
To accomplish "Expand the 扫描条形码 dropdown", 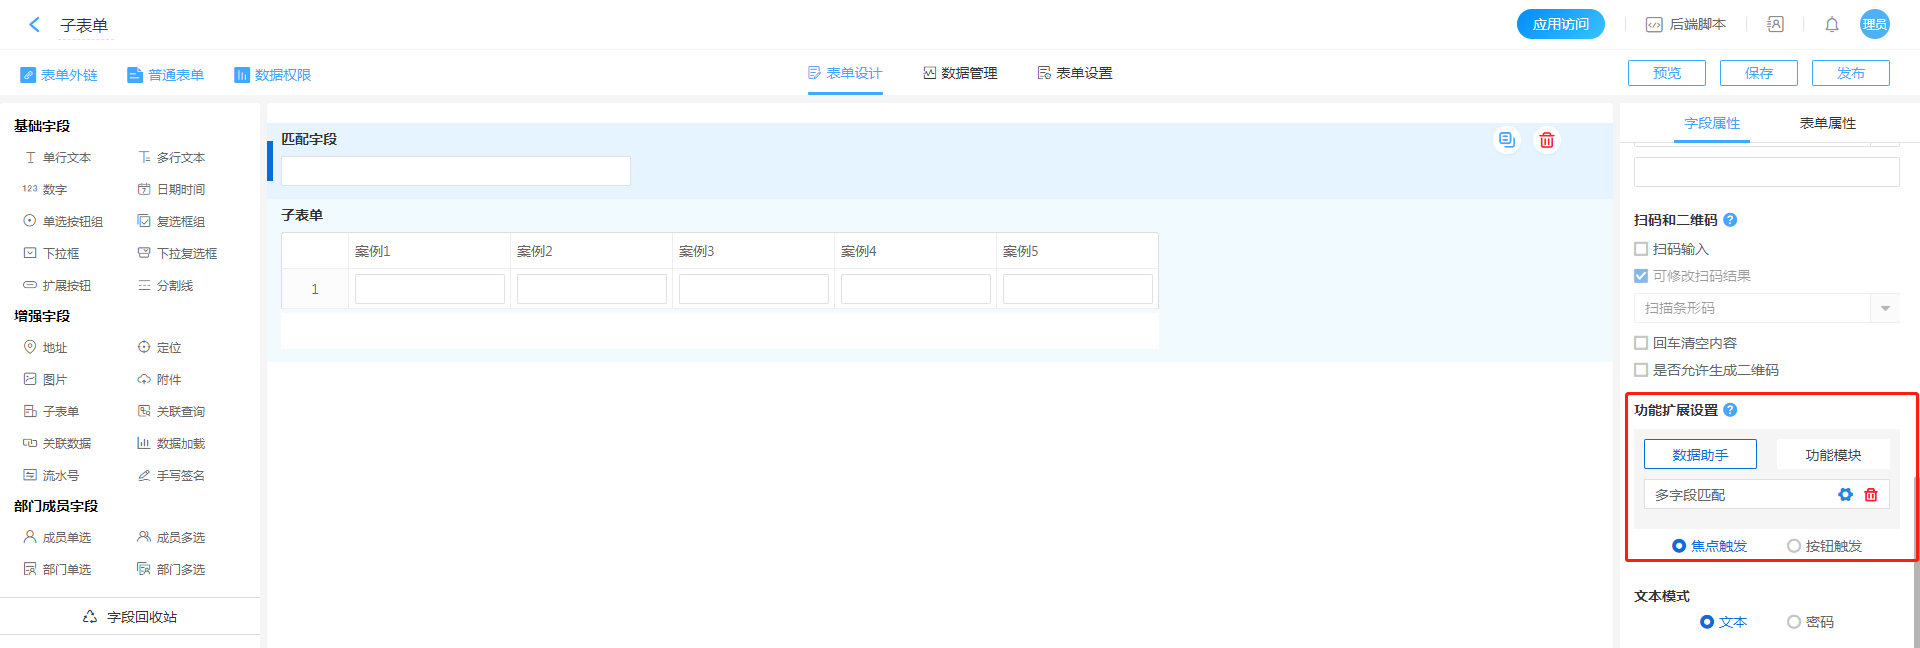I will tap(1884, 308).
